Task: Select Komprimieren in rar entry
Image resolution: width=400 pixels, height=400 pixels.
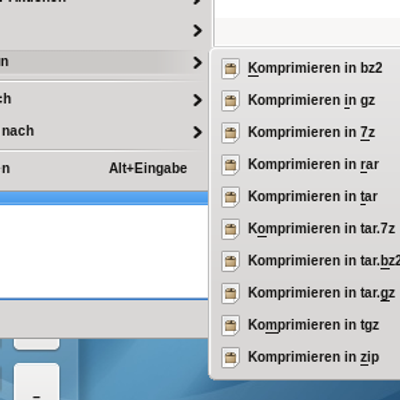Action: click(x=306, y=165)
